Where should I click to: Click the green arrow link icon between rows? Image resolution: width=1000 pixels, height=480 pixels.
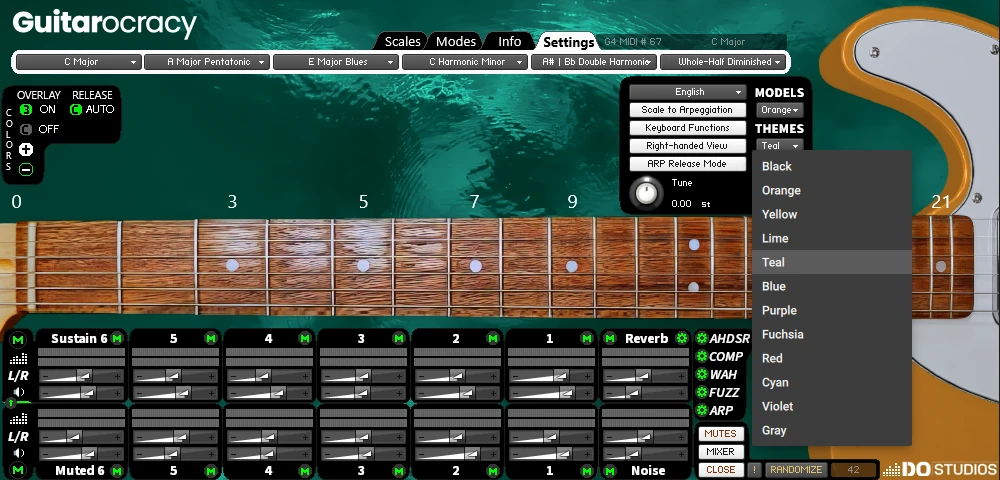click(x=11, y=403)
